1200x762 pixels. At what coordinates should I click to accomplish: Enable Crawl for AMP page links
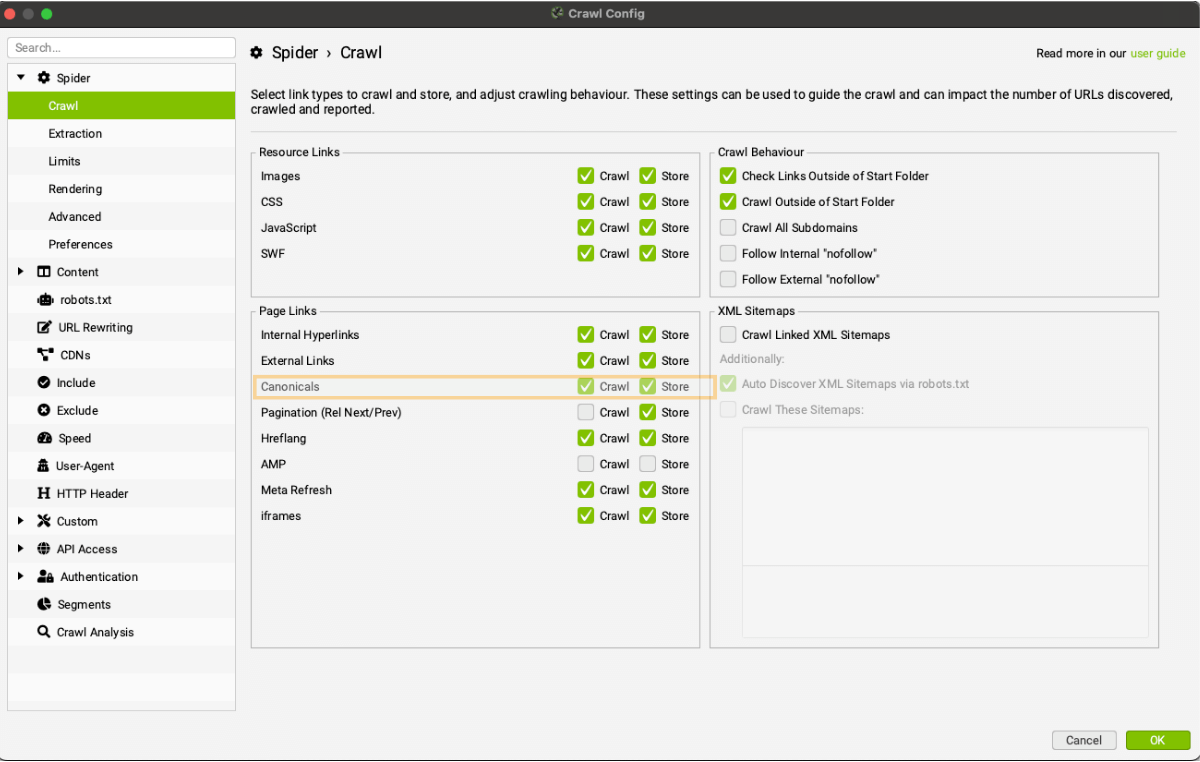pyautogui.click(x=585, y=463)
